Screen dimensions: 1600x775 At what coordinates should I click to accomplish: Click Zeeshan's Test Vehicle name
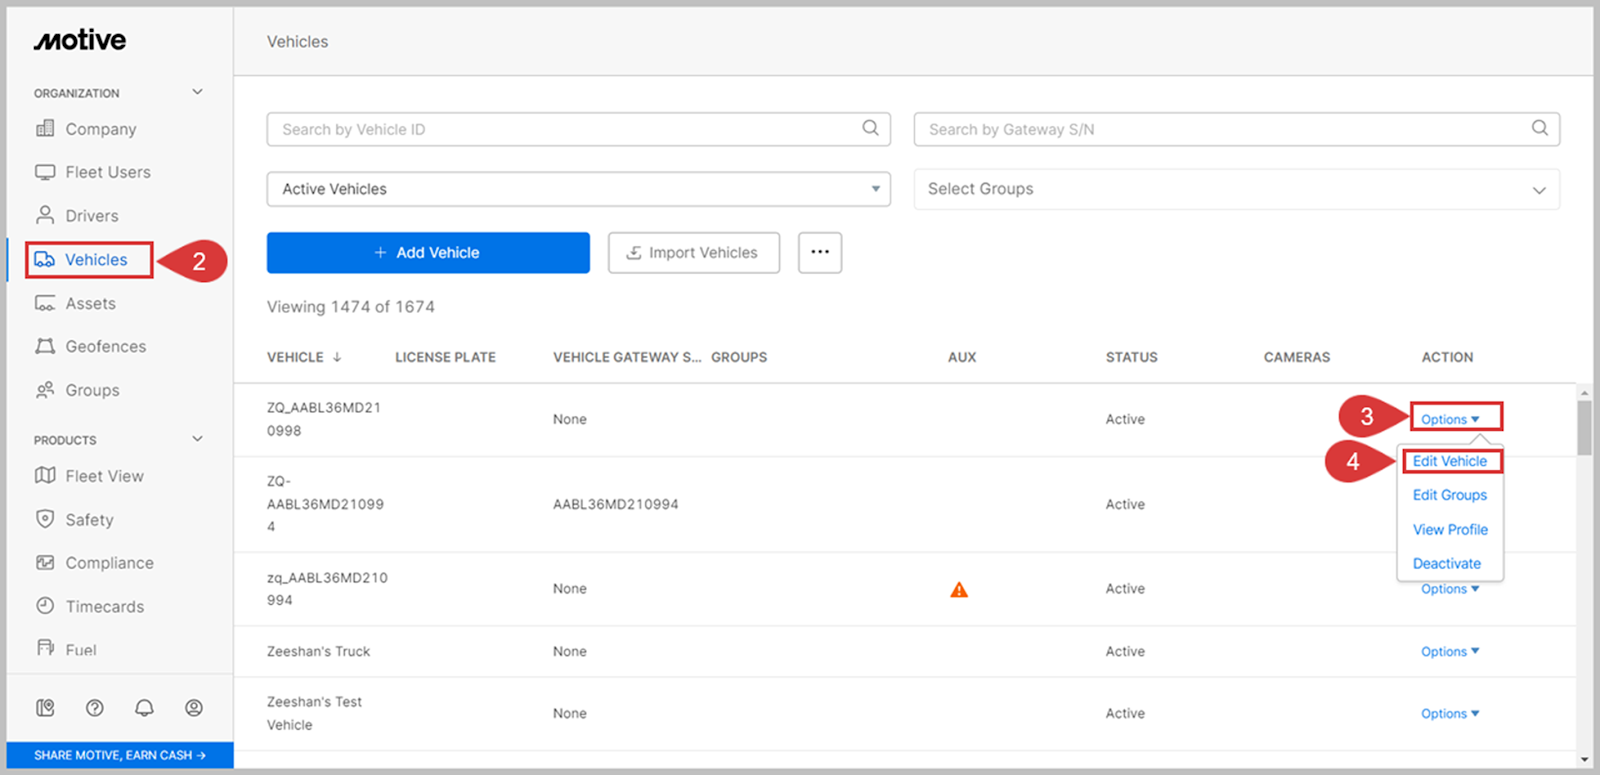coord(314,713)
